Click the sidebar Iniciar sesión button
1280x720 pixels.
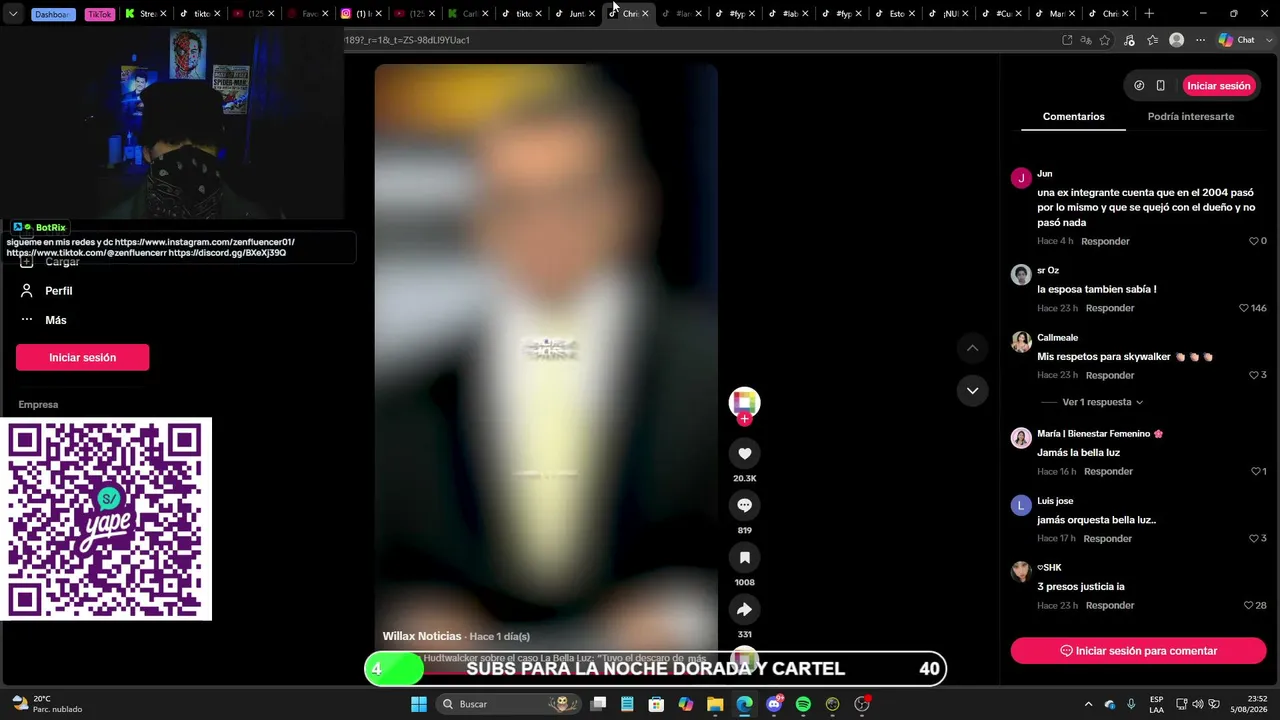[x=82, y=357]
